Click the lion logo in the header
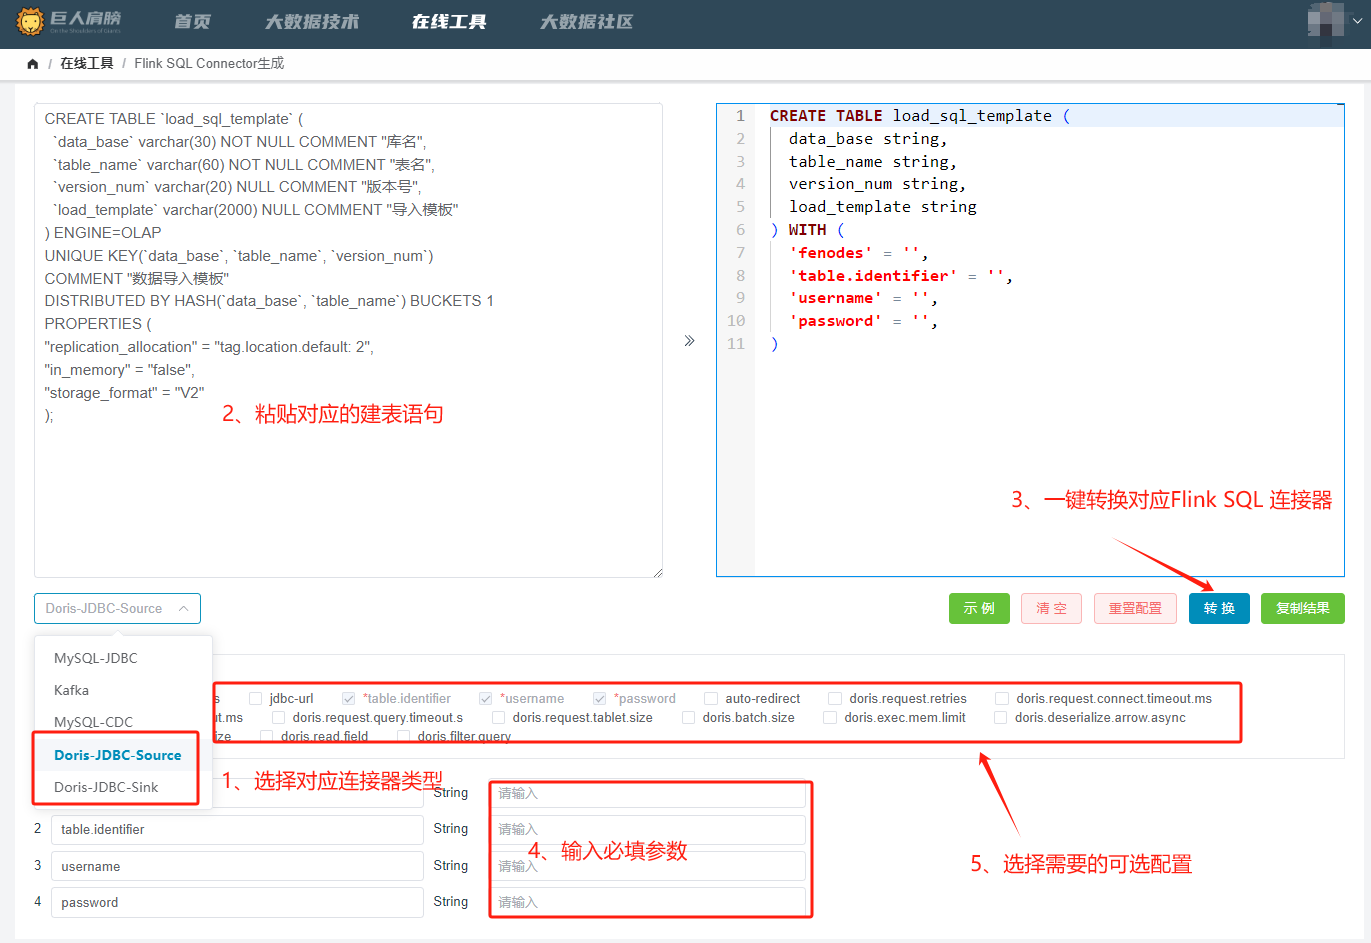Viewport: 1371px width, 943px height. (x=31, y=21)
